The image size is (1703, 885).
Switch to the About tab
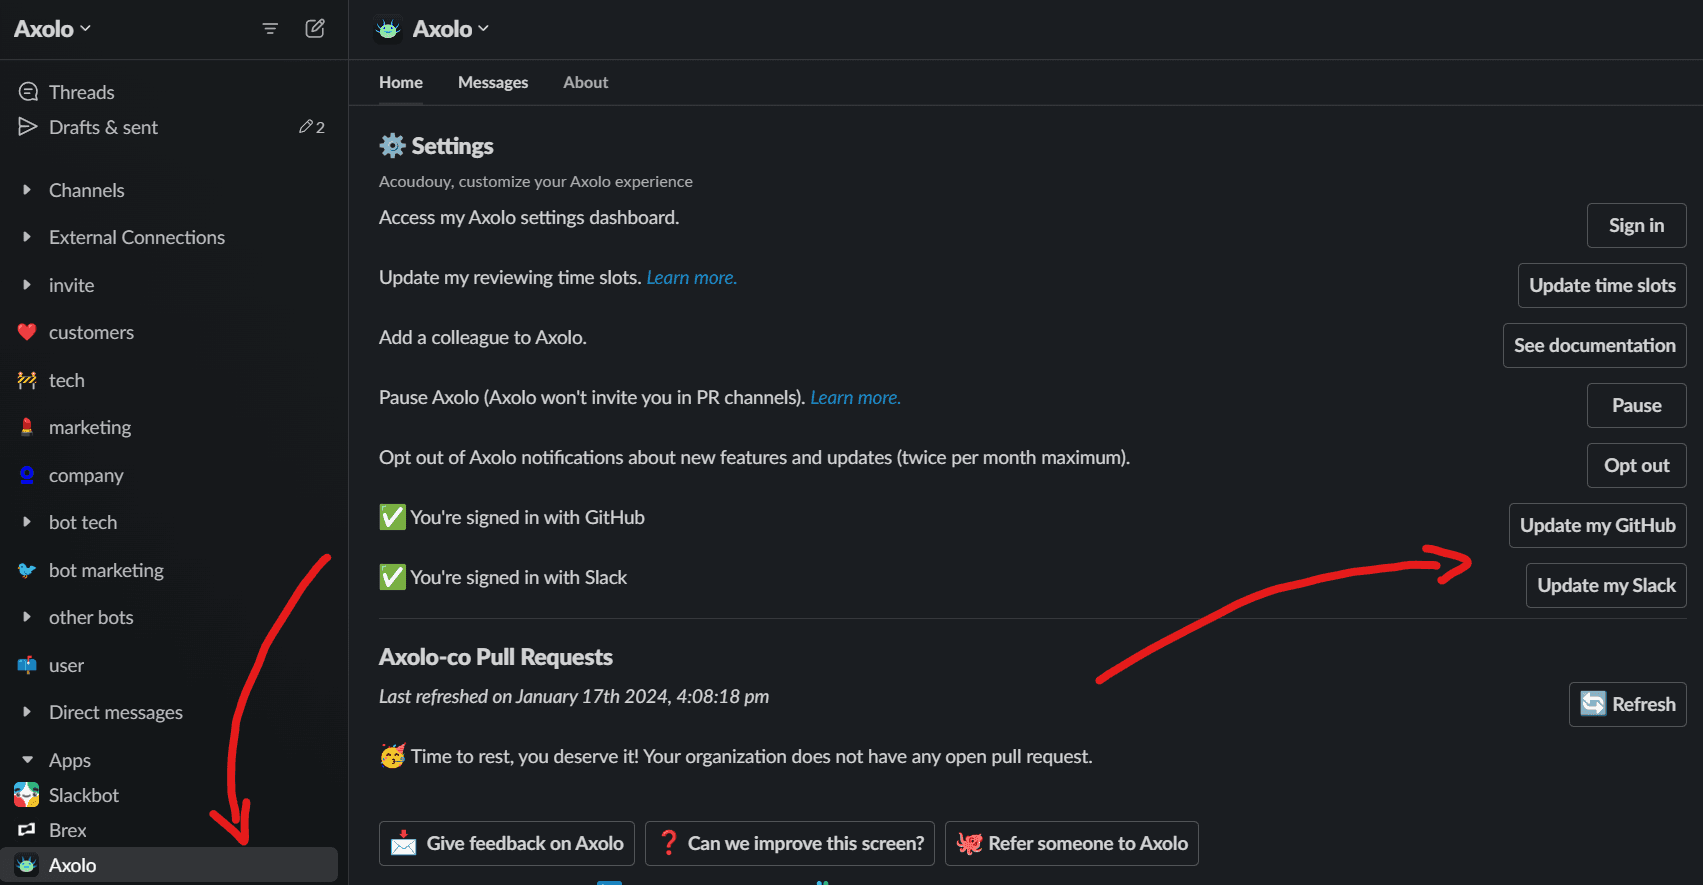(x=585, y=82)
